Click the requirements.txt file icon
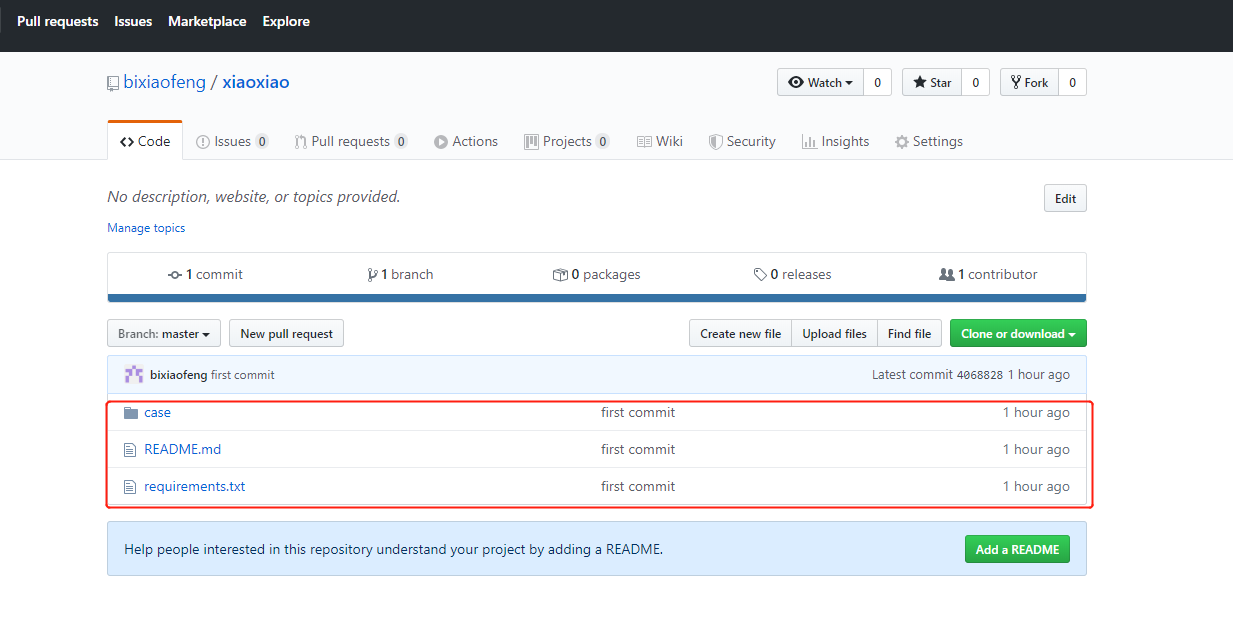 [129, 487]
